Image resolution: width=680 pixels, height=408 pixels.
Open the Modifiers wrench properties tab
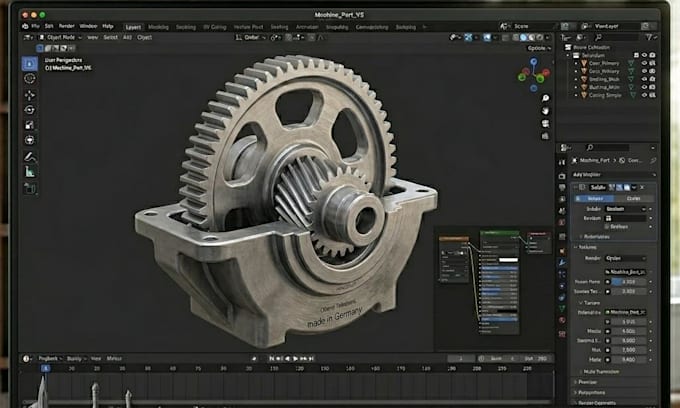[x=562, y=263]
